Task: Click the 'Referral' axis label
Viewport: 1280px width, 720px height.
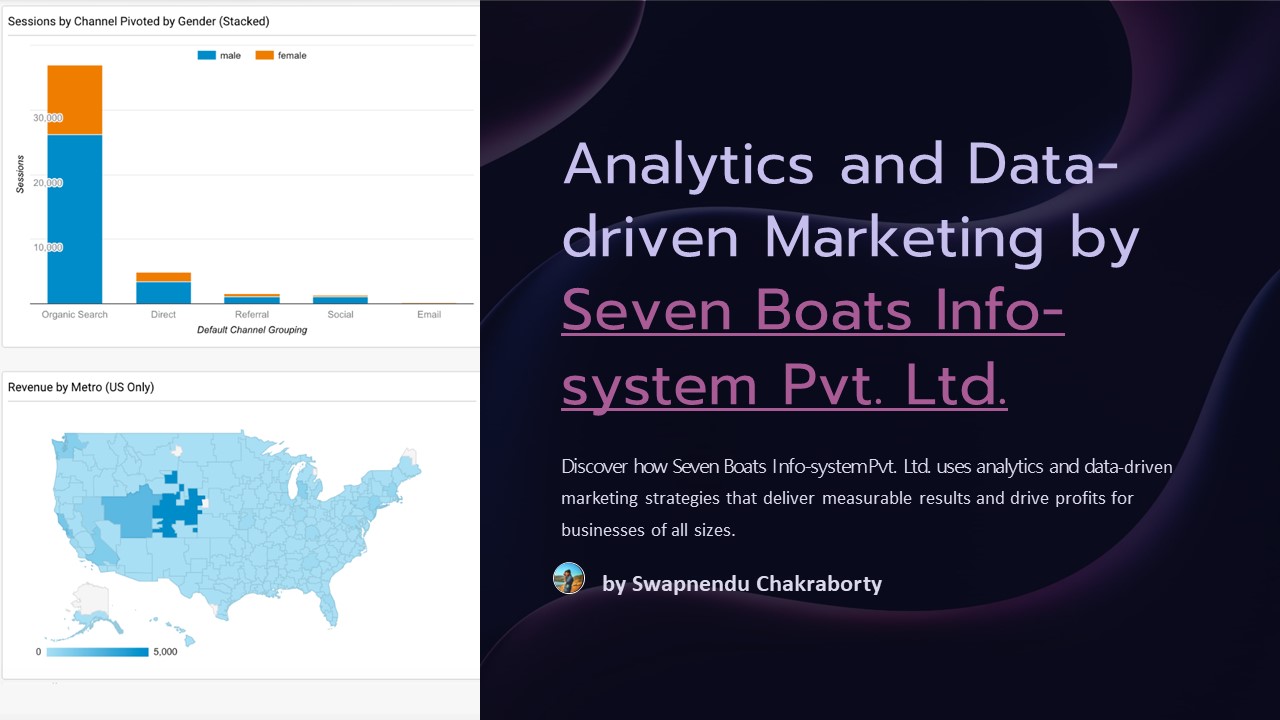Action: pyautogui.click(x=251, y=314)
